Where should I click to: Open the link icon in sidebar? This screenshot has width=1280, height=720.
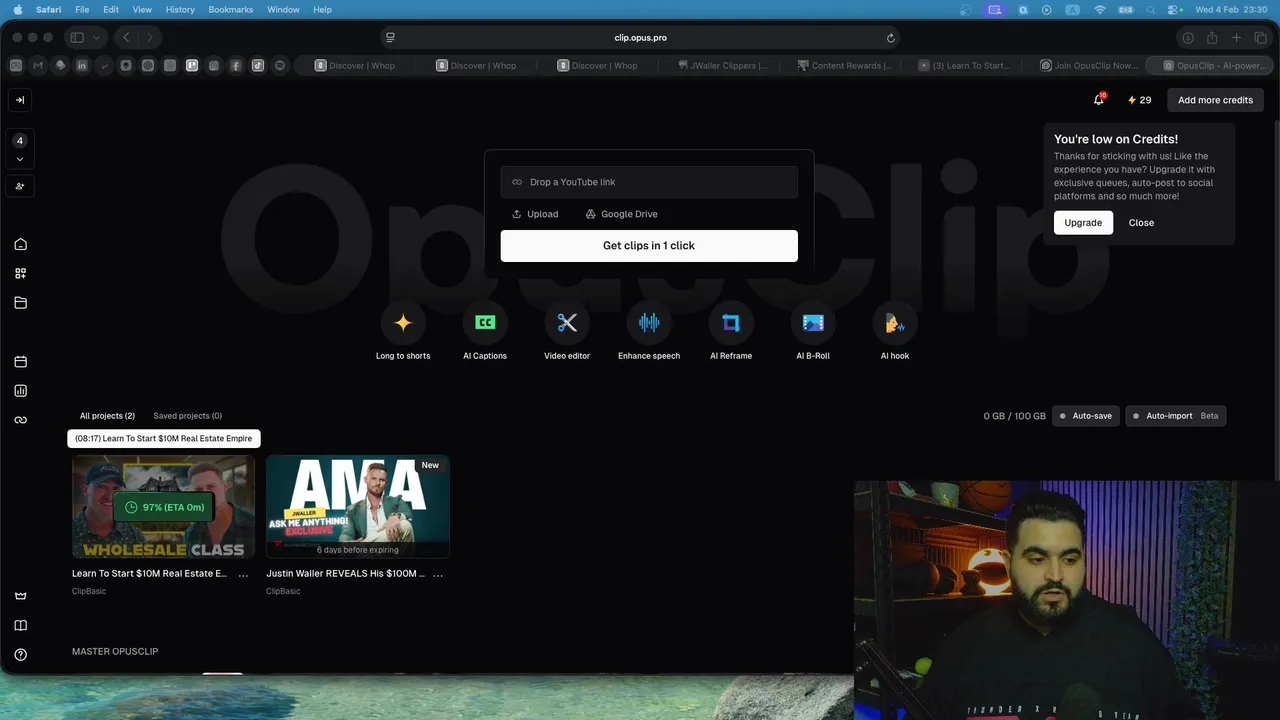[x=20, y=420]
